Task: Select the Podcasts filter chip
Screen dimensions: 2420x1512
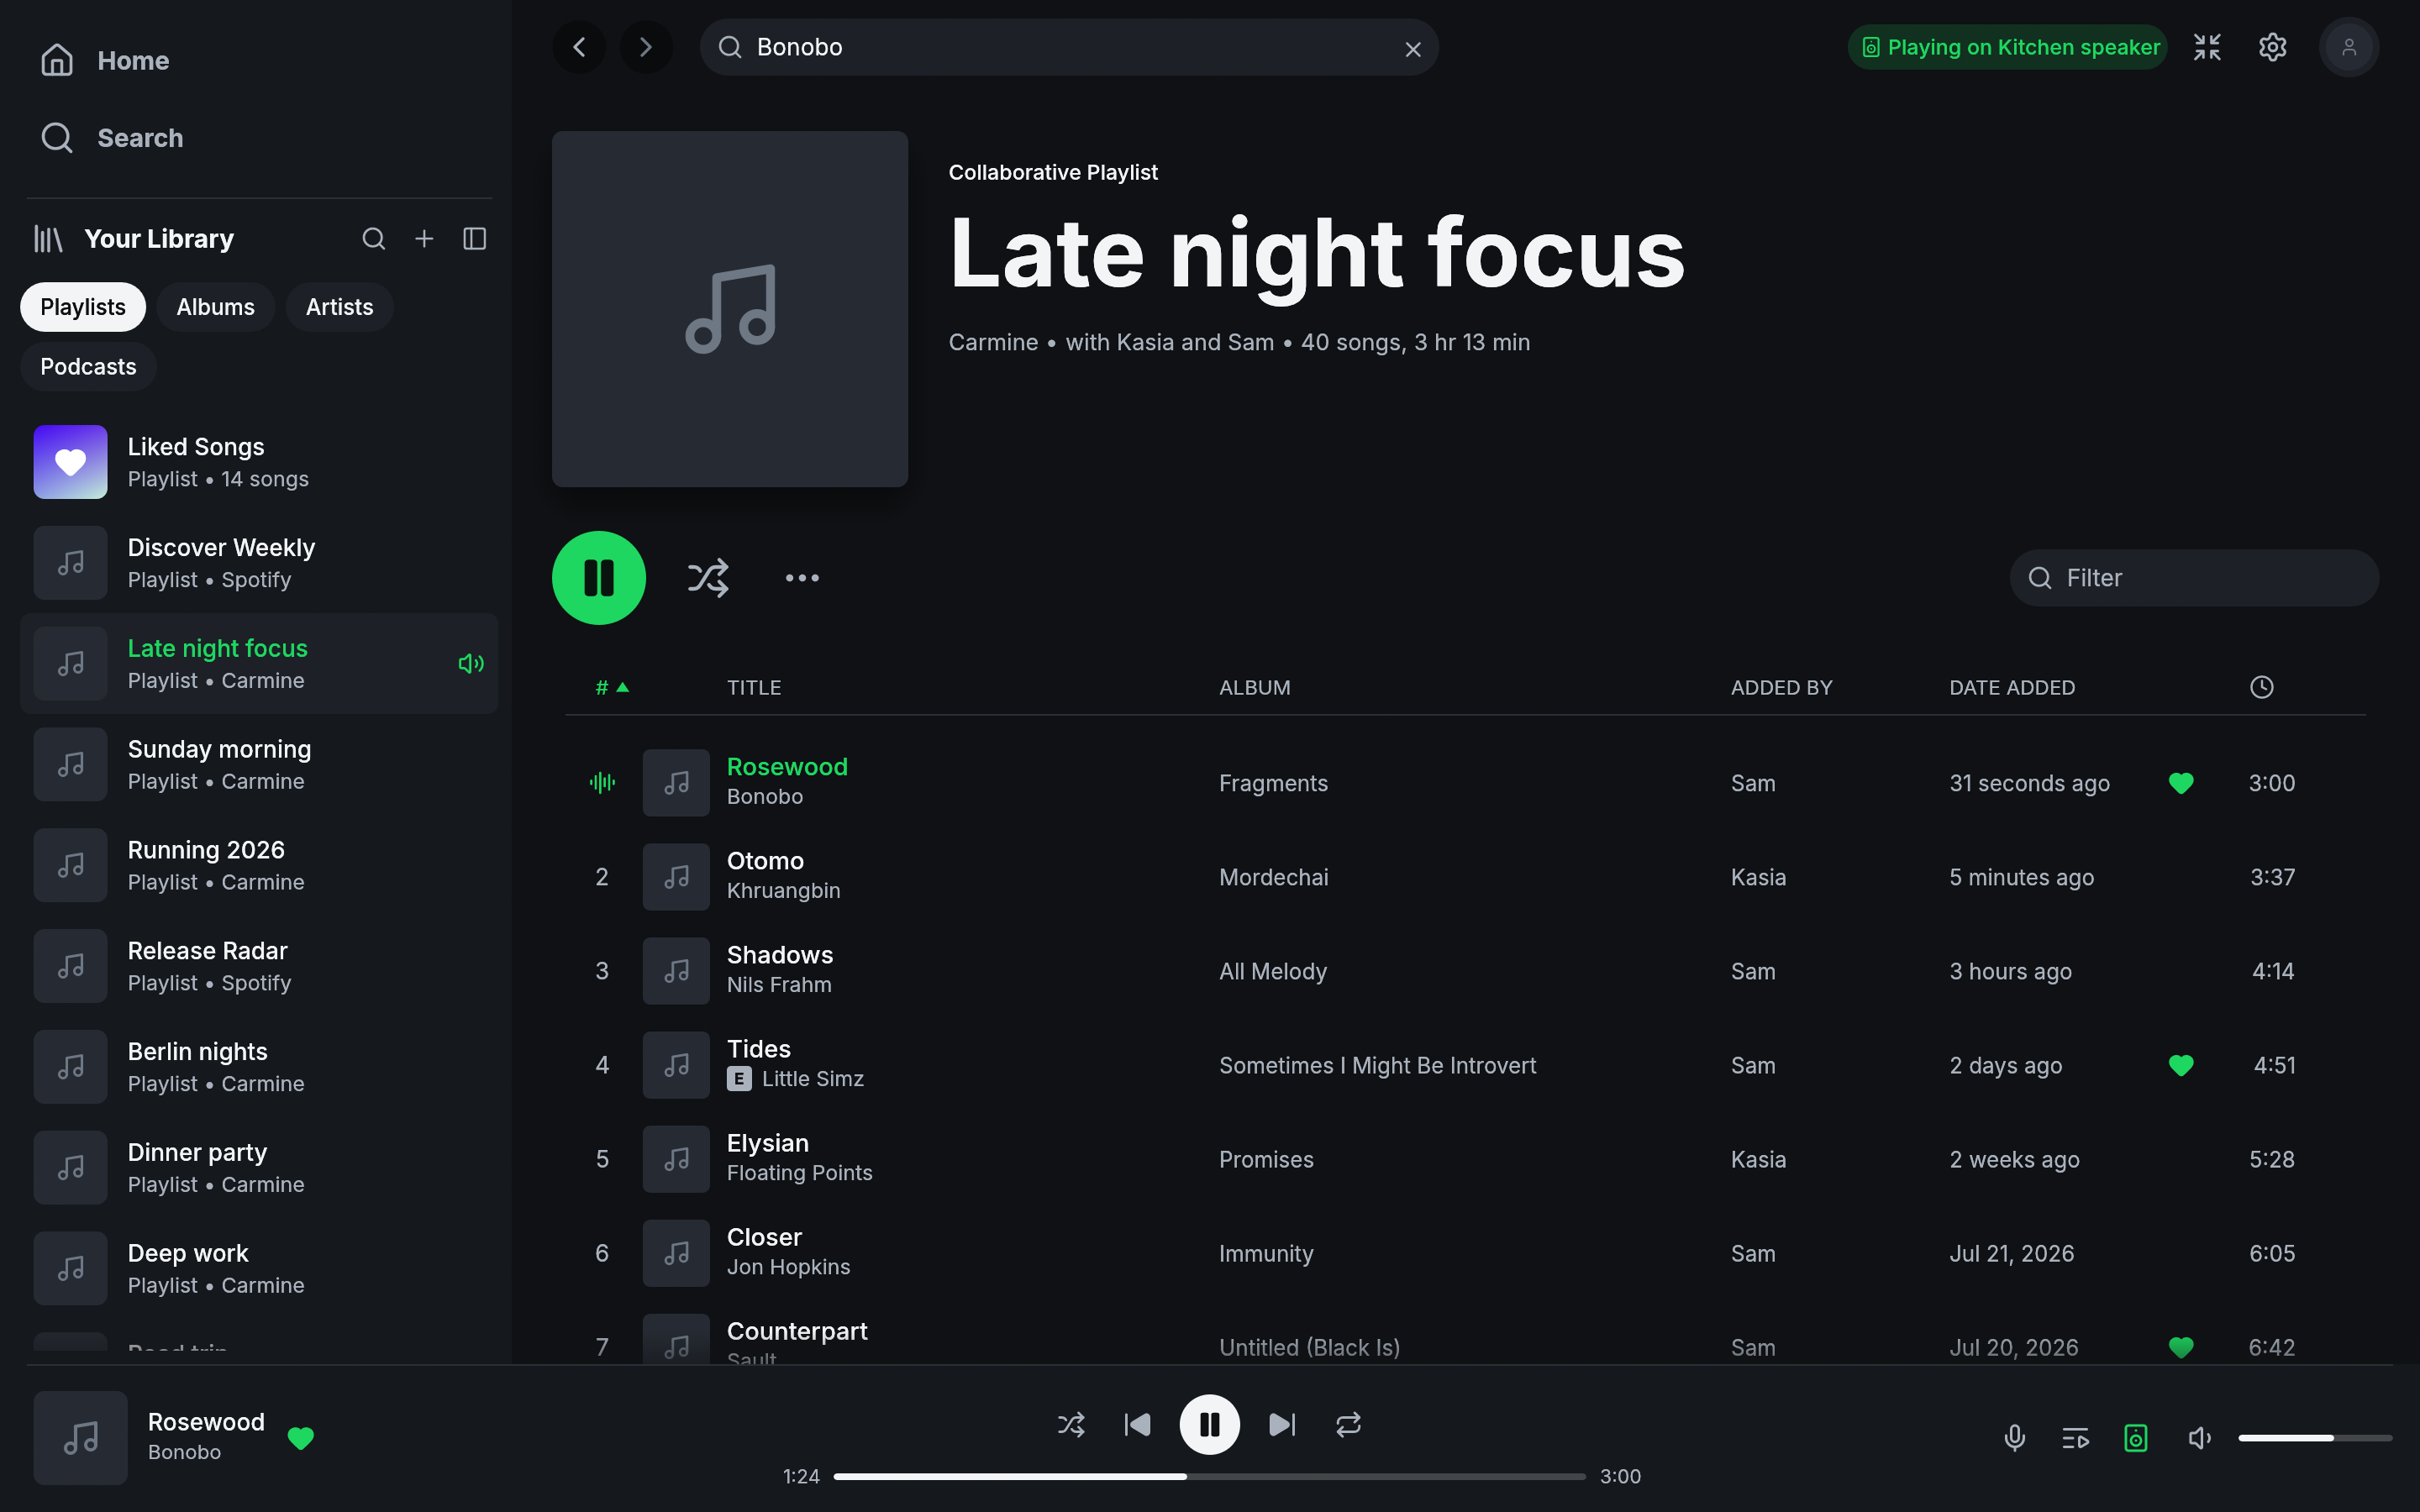Action: pos(88,367)
